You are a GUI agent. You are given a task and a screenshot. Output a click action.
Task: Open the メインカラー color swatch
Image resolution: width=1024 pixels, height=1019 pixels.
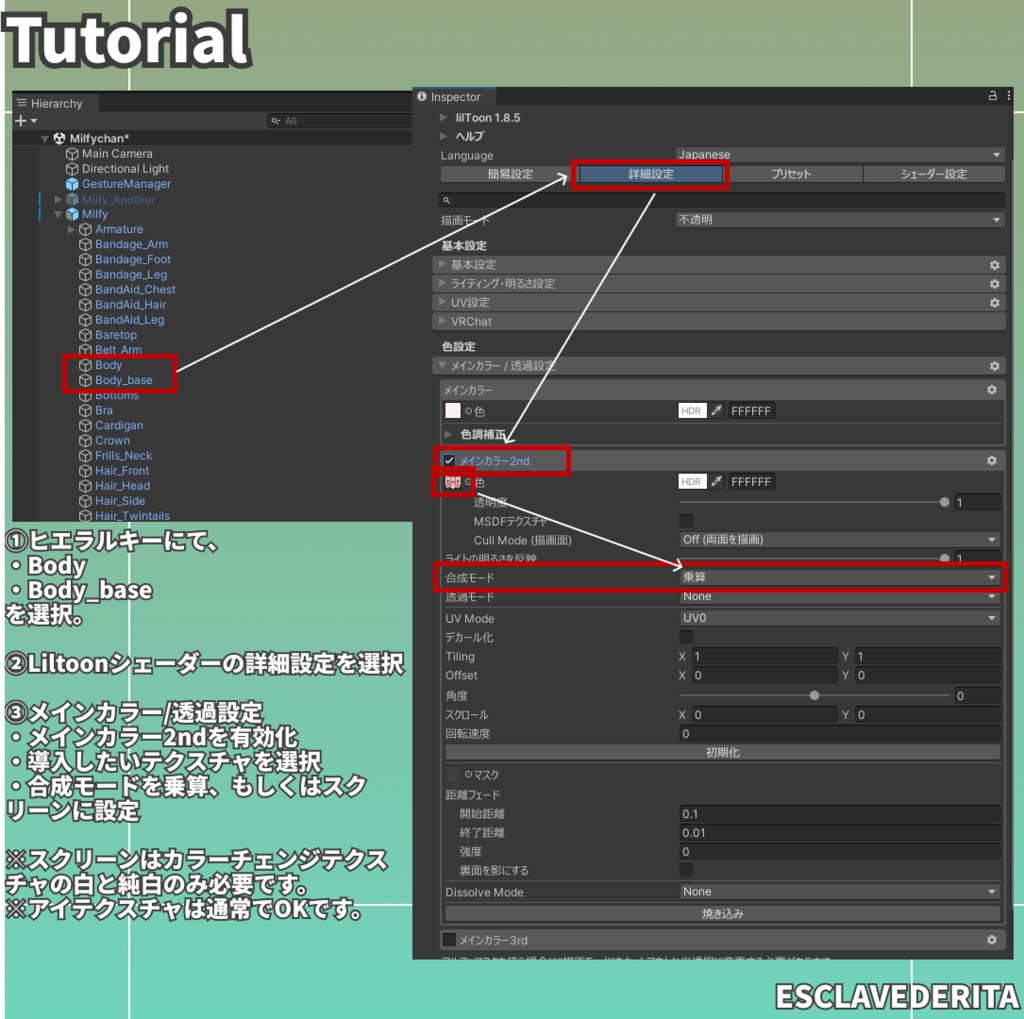[453, 411]
